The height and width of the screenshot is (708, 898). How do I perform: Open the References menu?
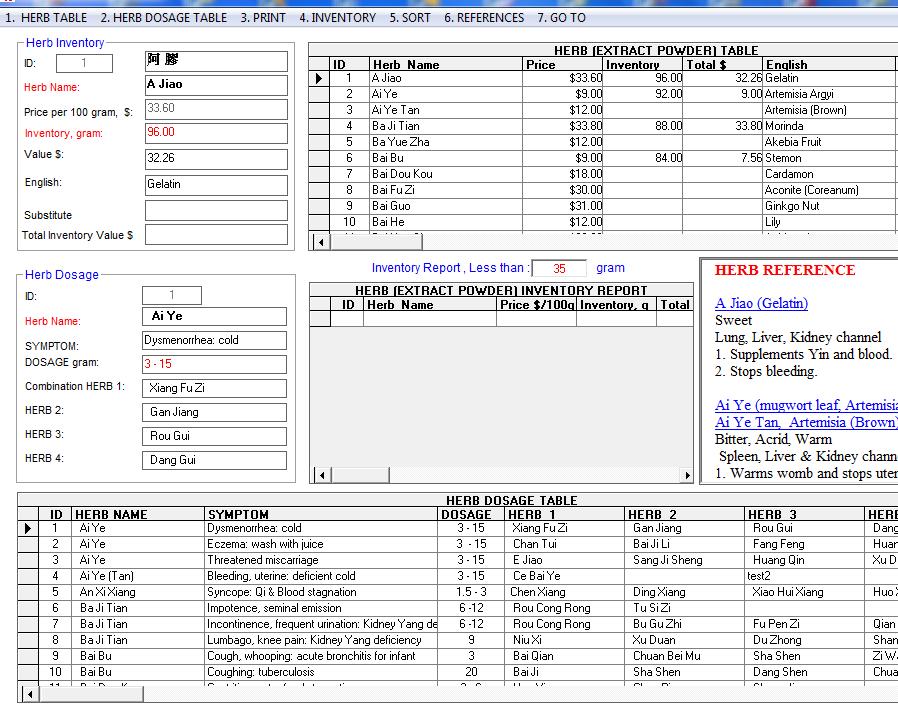pyautogui.click(x=484, y=18)
